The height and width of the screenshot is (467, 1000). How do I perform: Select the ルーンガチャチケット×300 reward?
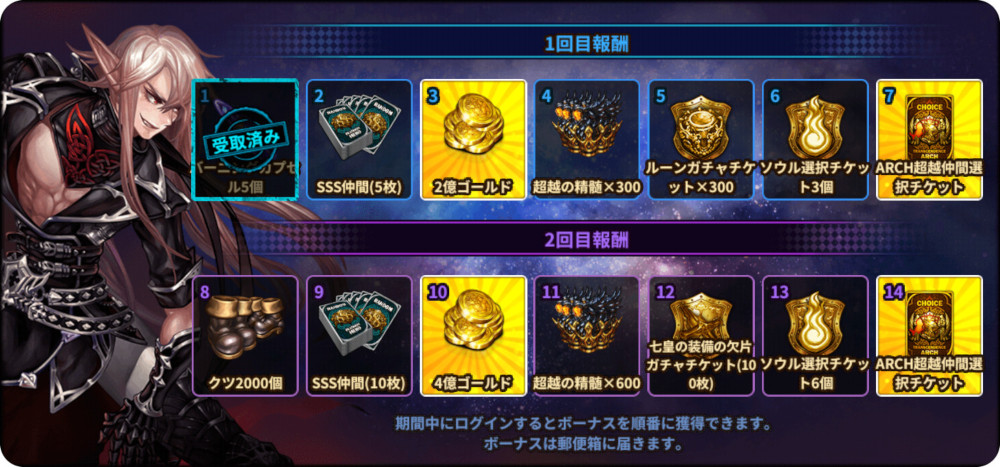[x=701, y=140]
